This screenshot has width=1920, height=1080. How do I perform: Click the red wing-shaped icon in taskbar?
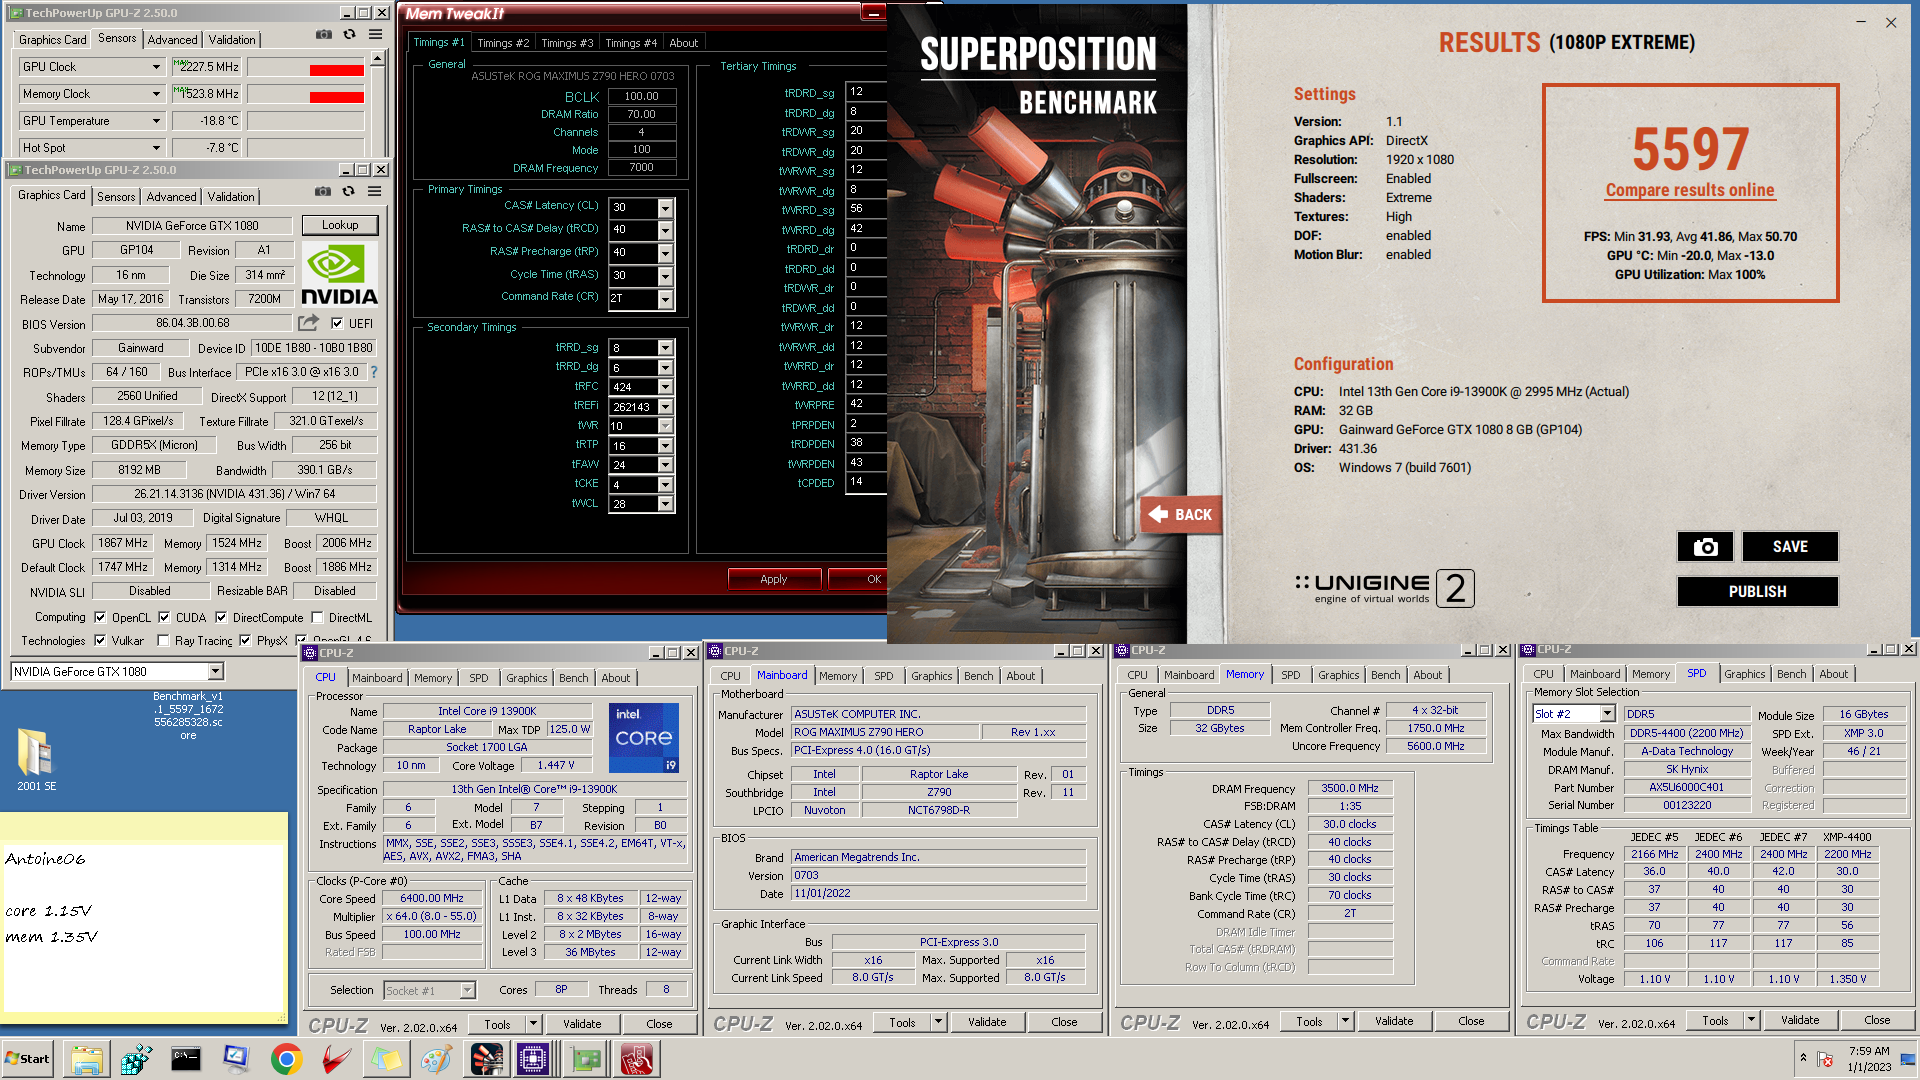tap(336, 1059)
